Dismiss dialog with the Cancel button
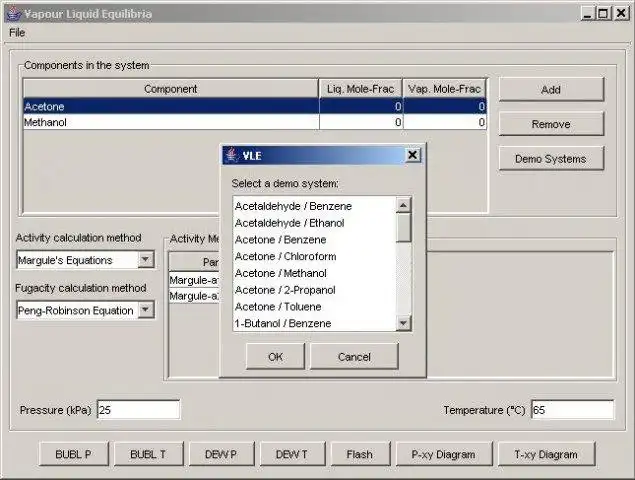The width and height of the screenshot is (635, 480). pos(354,356)
